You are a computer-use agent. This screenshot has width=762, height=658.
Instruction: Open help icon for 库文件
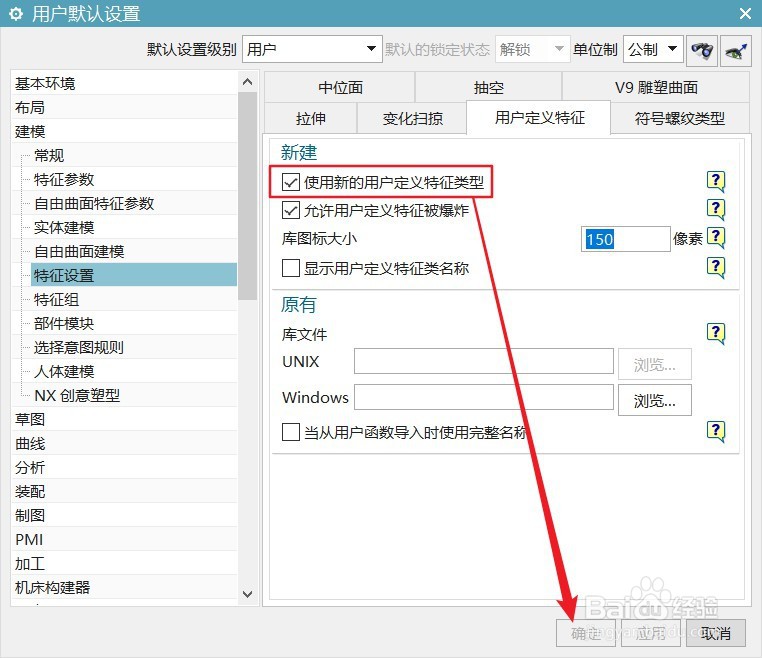pos(715,334)
